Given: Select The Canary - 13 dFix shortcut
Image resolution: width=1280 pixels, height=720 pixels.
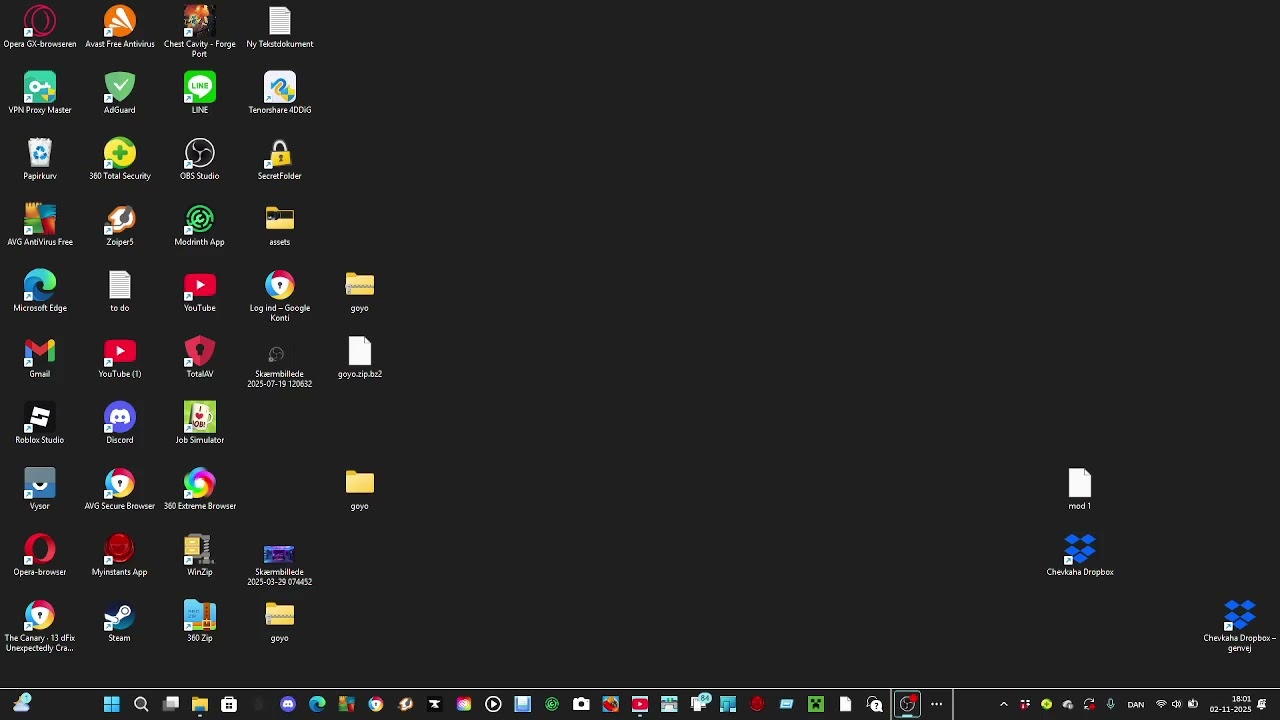Looking at the screenshot, I should point(40,626).
